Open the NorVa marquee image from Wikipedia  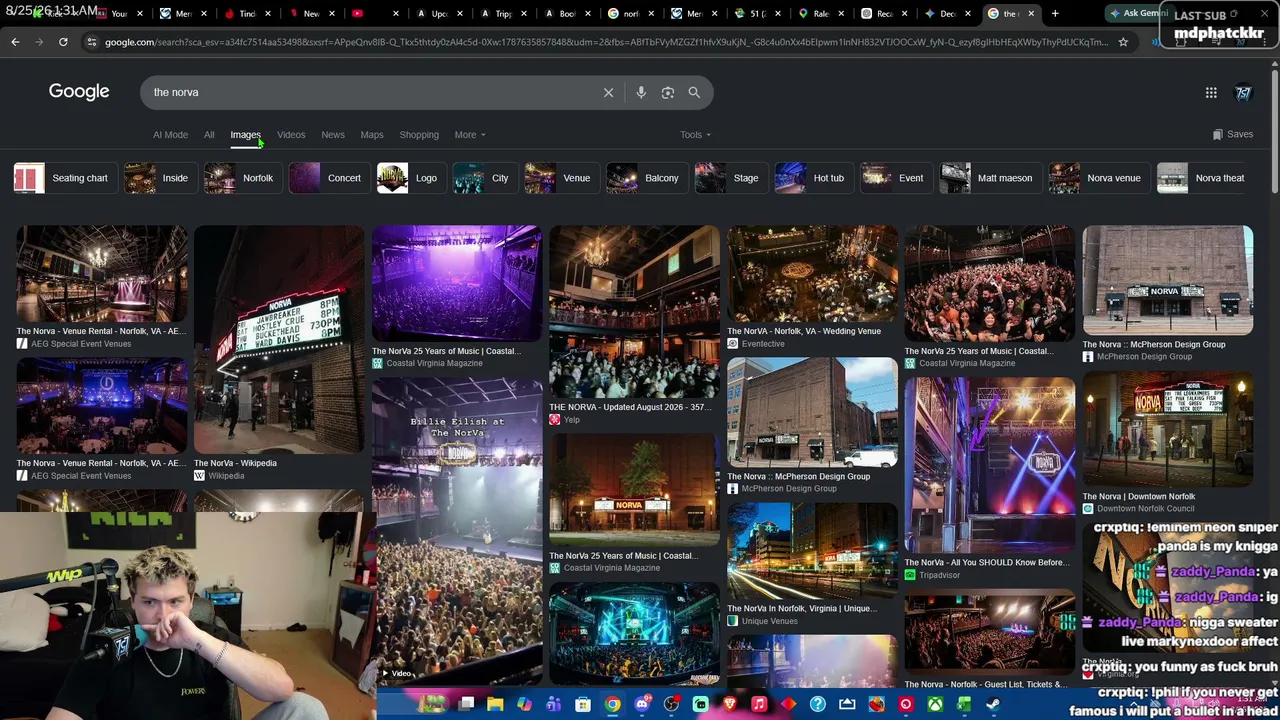[279, 339]
